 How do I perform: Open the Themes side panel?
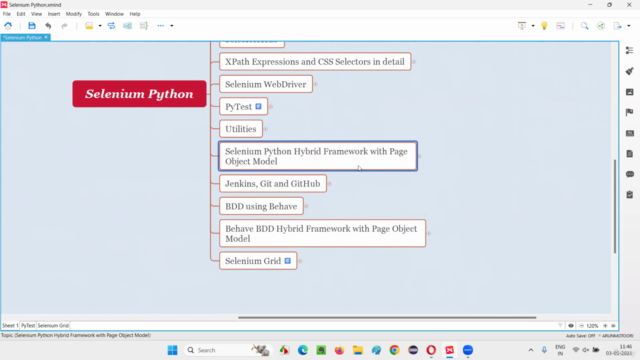coord(629,133)
